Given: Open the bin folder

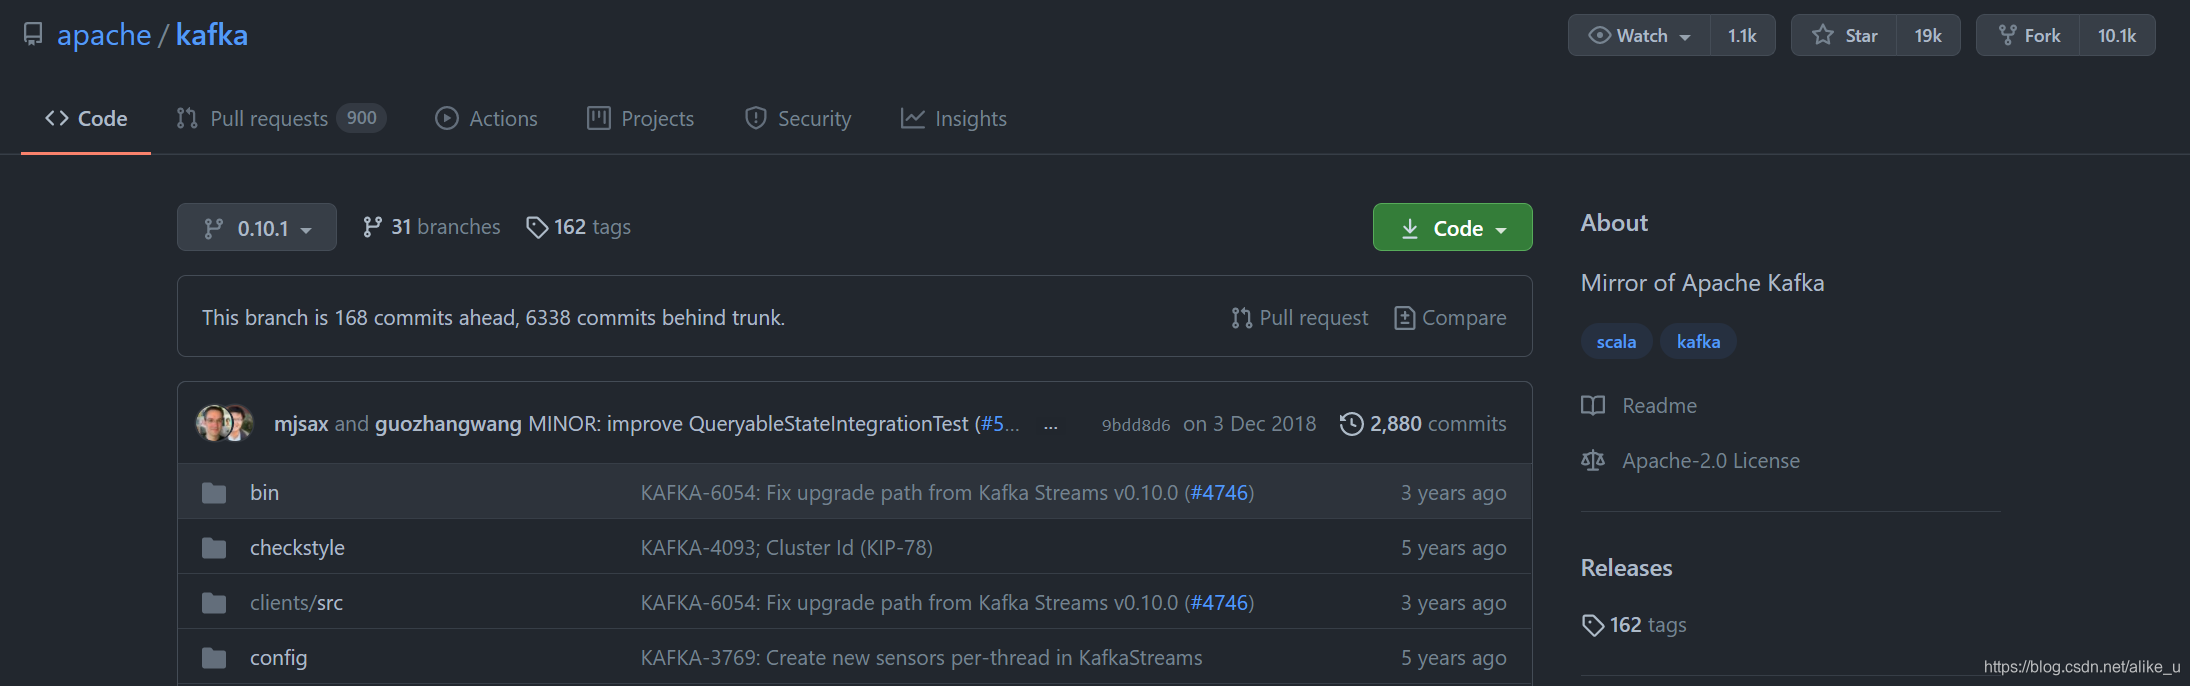Looking at the screenshot, I should (264, 493).
